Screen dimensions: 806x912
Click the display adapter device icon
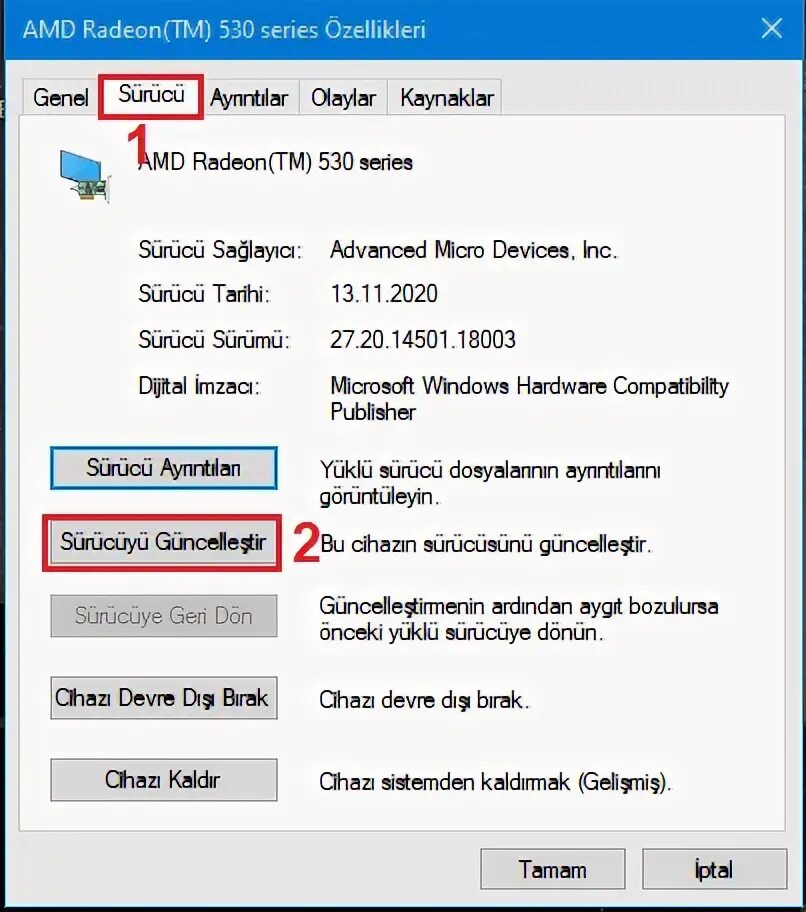[85, 176]
